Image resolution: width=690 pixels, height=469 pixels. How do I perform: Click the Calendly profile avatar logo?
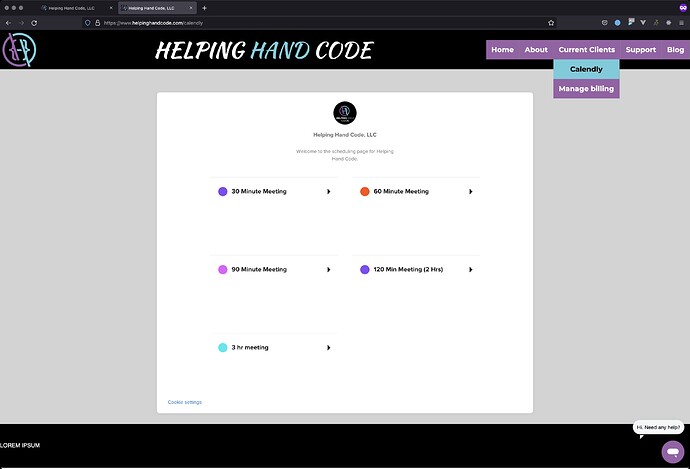[345, 113]
